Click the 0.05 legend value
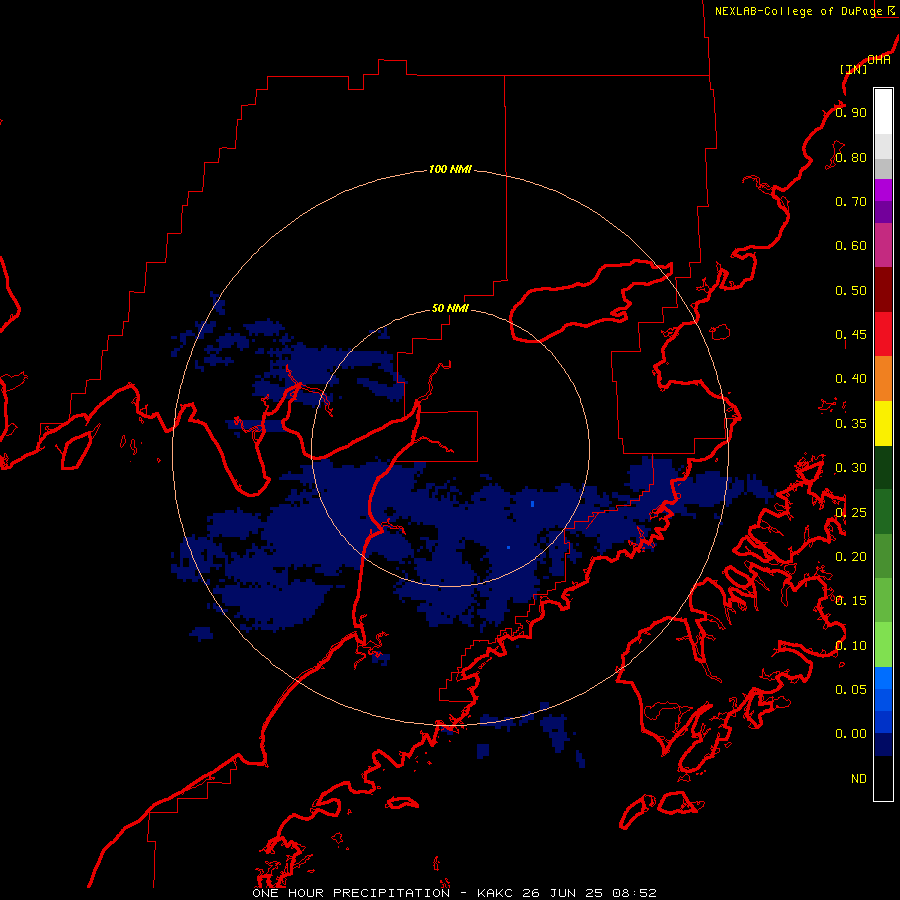The width and height of the screenshot is (900, 900). coord(851,690)
